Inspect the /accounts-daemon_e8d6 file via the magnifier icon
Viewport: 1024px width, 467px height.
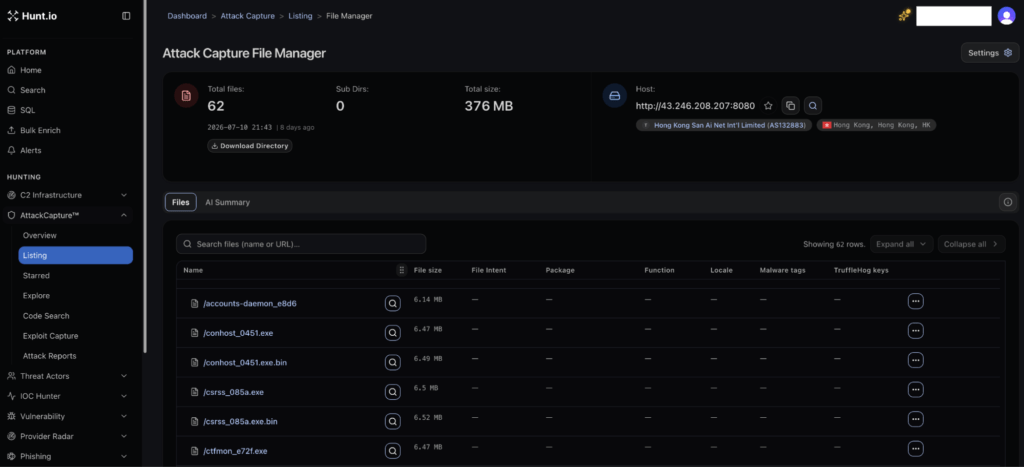click(x=392, y=303)
